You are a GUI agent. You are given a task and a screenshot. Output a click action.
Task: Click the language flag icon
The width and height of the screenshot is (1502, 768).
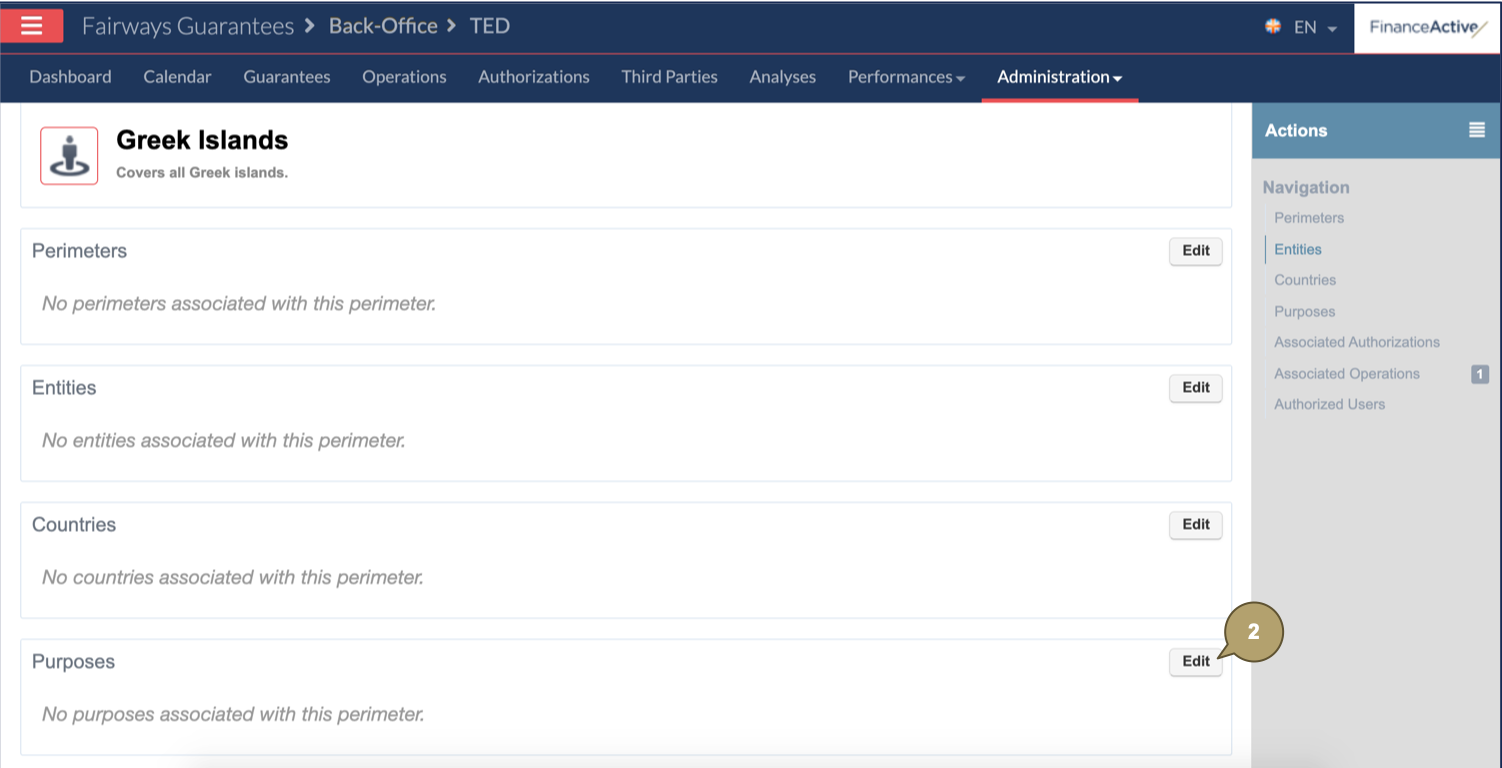click(x=1273, y=27)
